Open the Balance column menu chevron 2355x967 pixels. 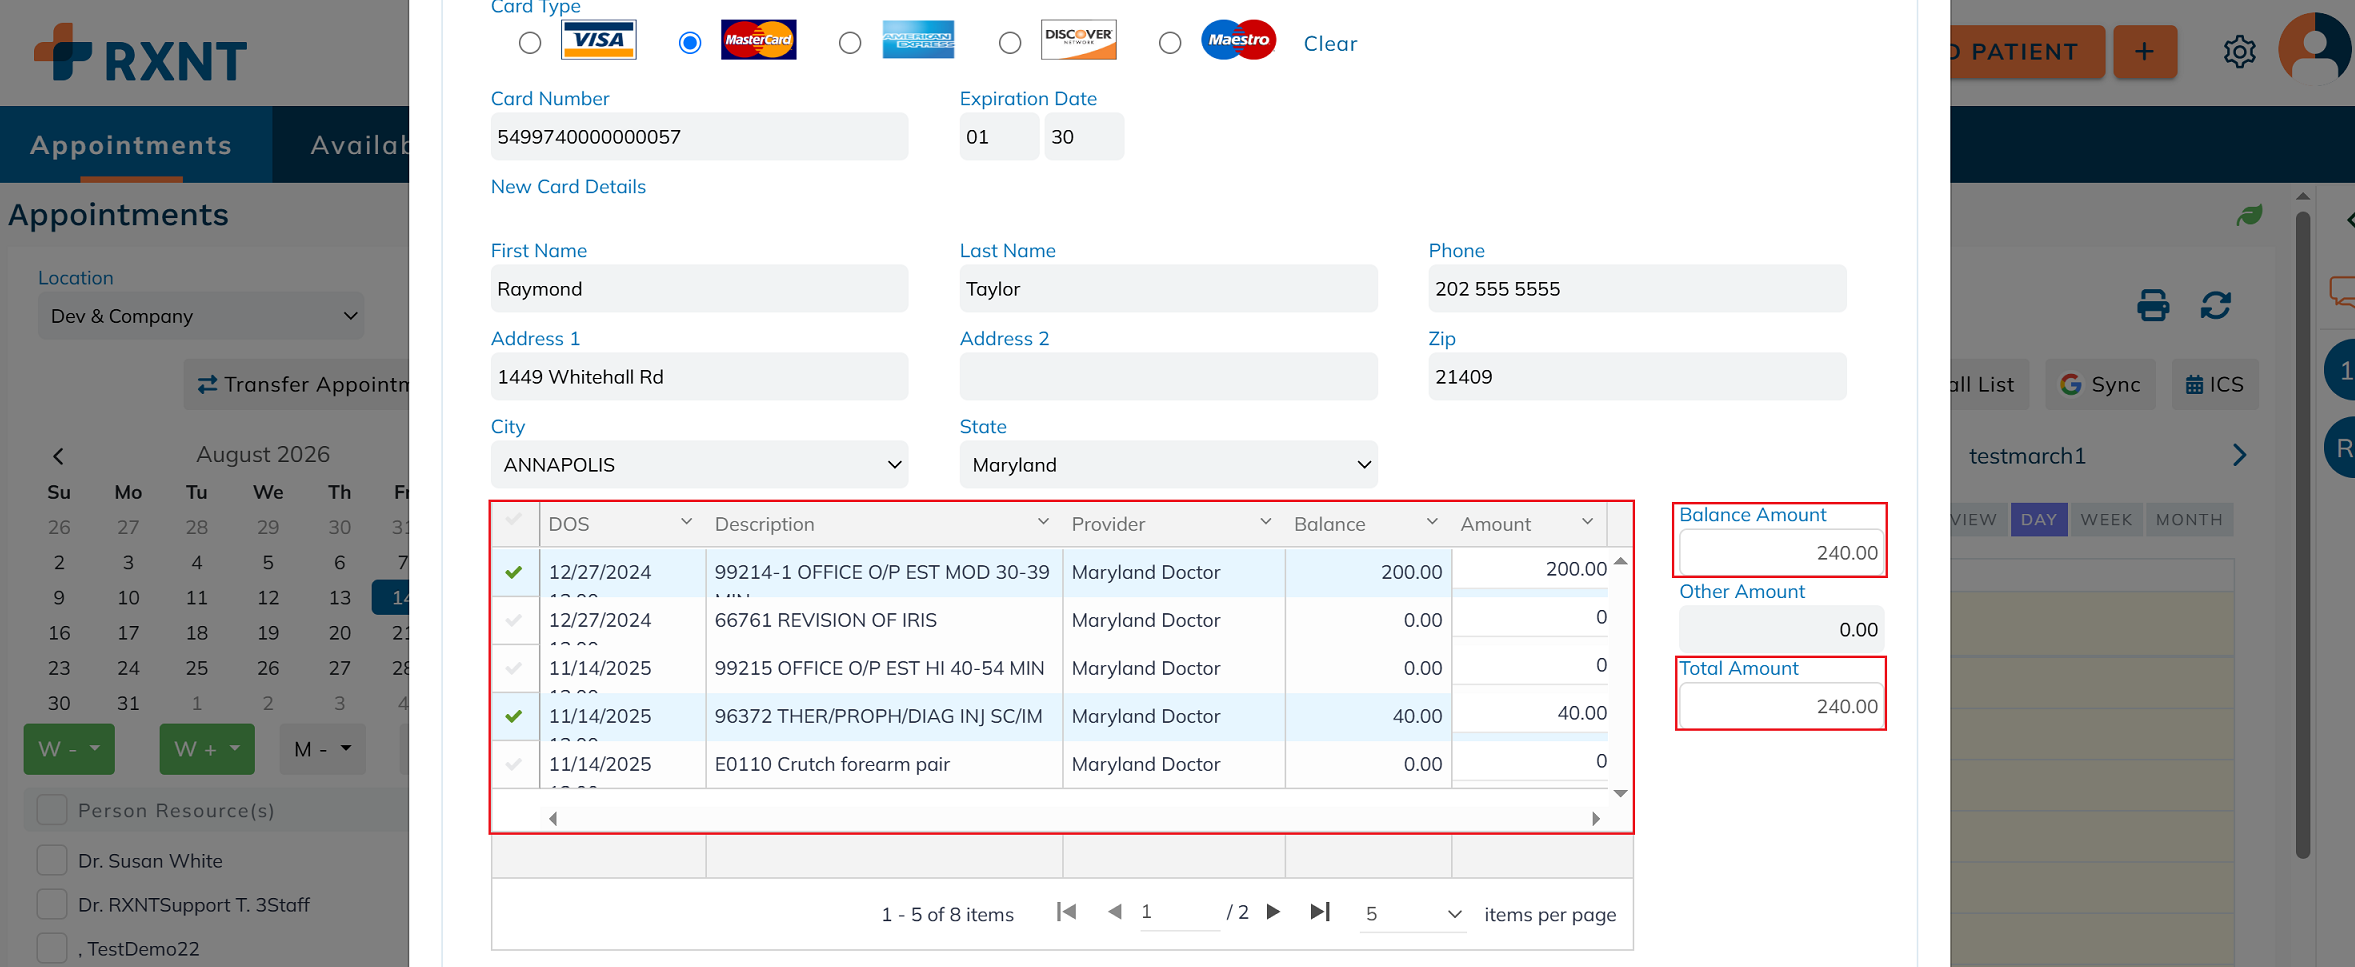pos(1432,522)
